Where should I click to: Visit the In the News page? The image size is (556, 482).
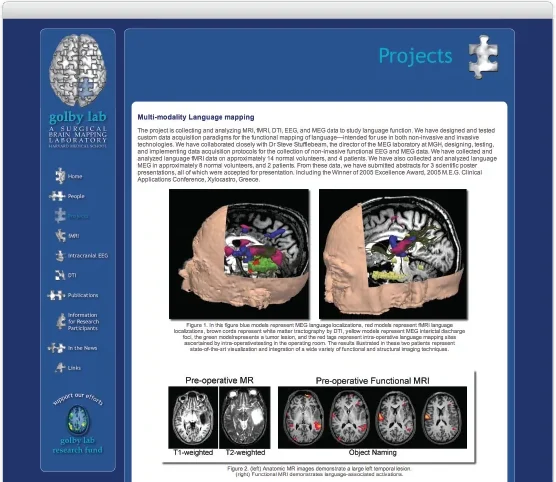(x=82, y=348)
